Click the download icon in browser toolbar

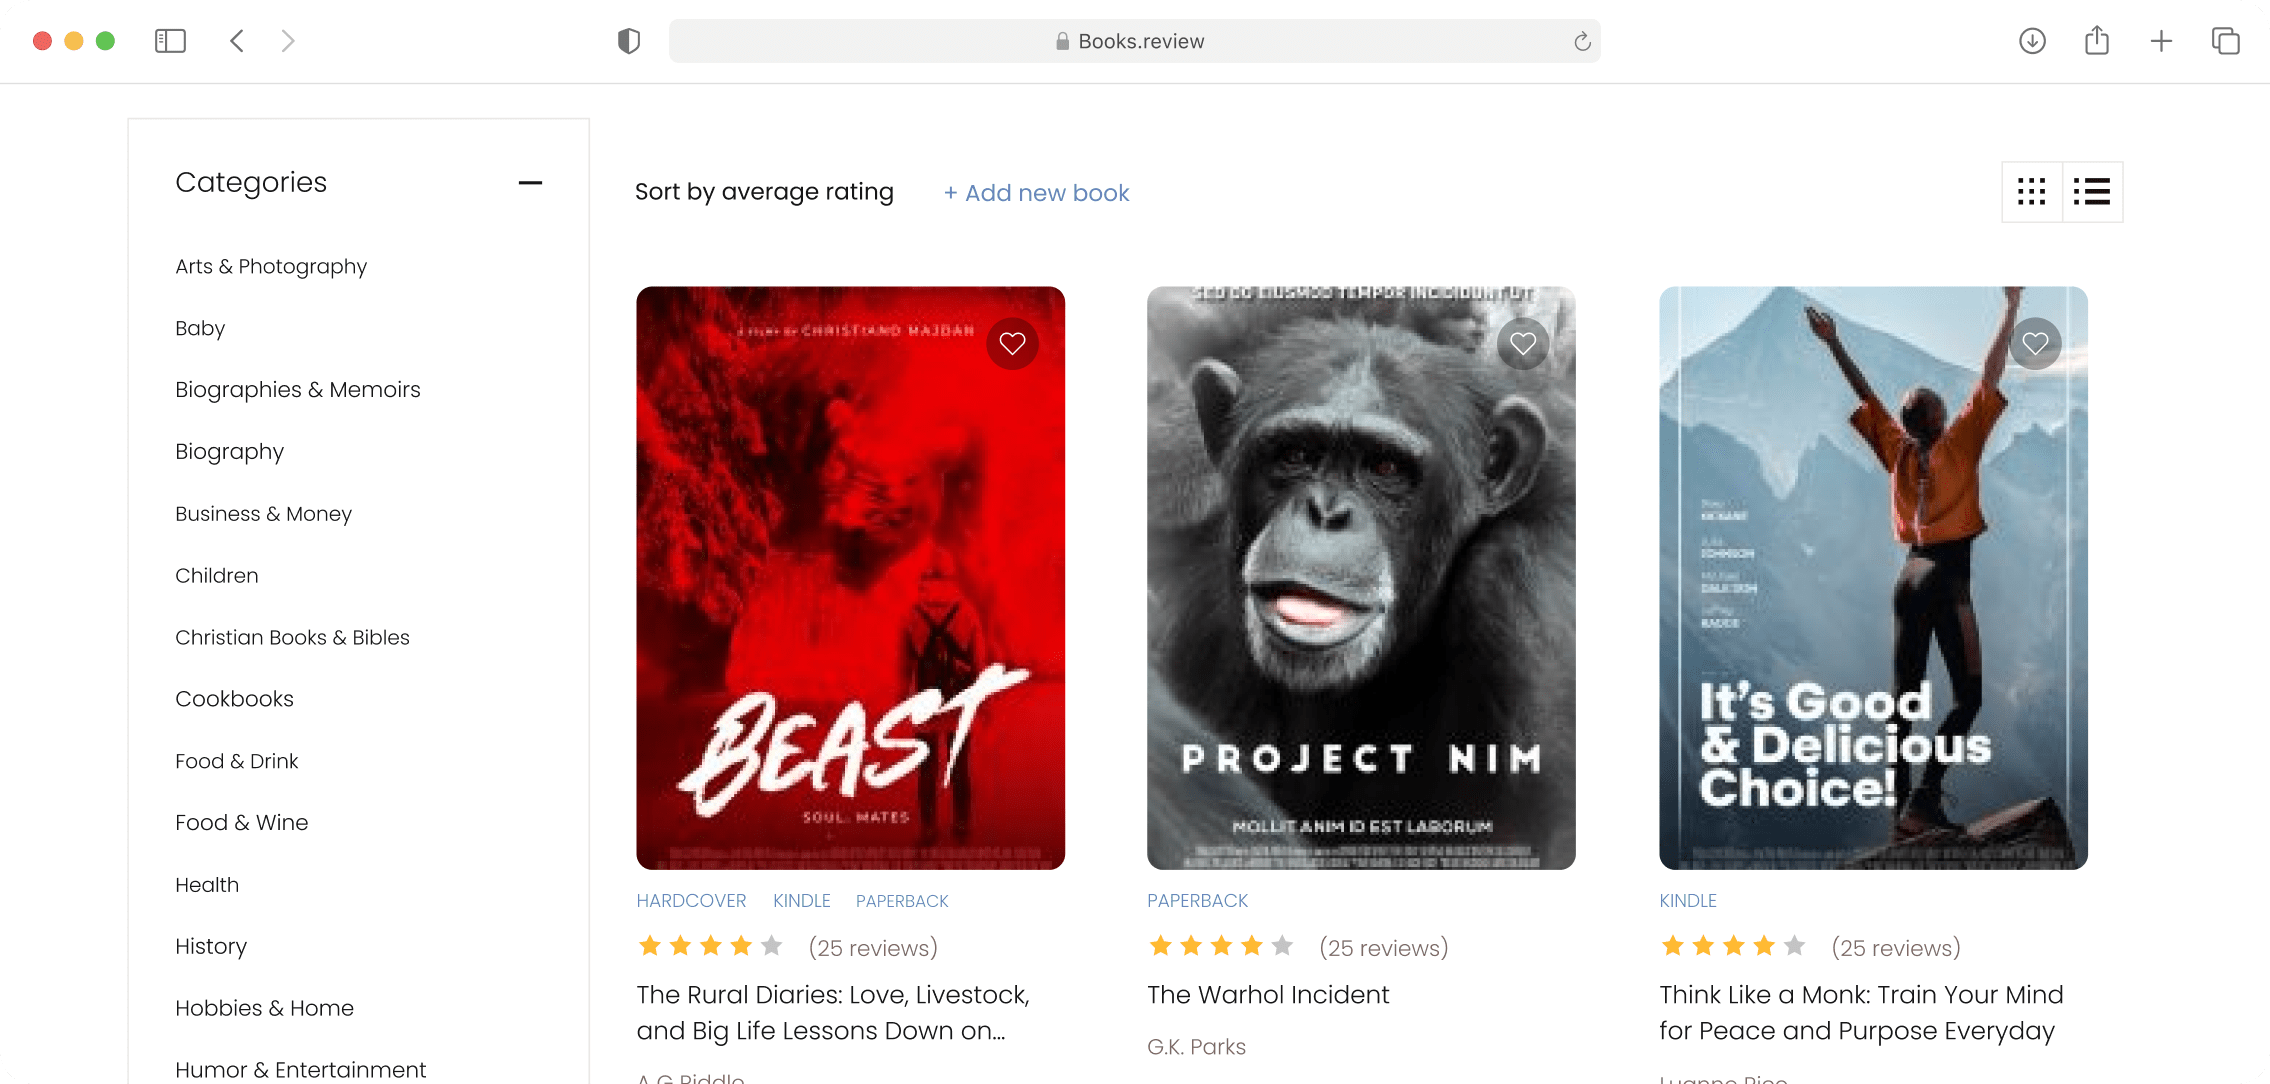[2033, 41]
